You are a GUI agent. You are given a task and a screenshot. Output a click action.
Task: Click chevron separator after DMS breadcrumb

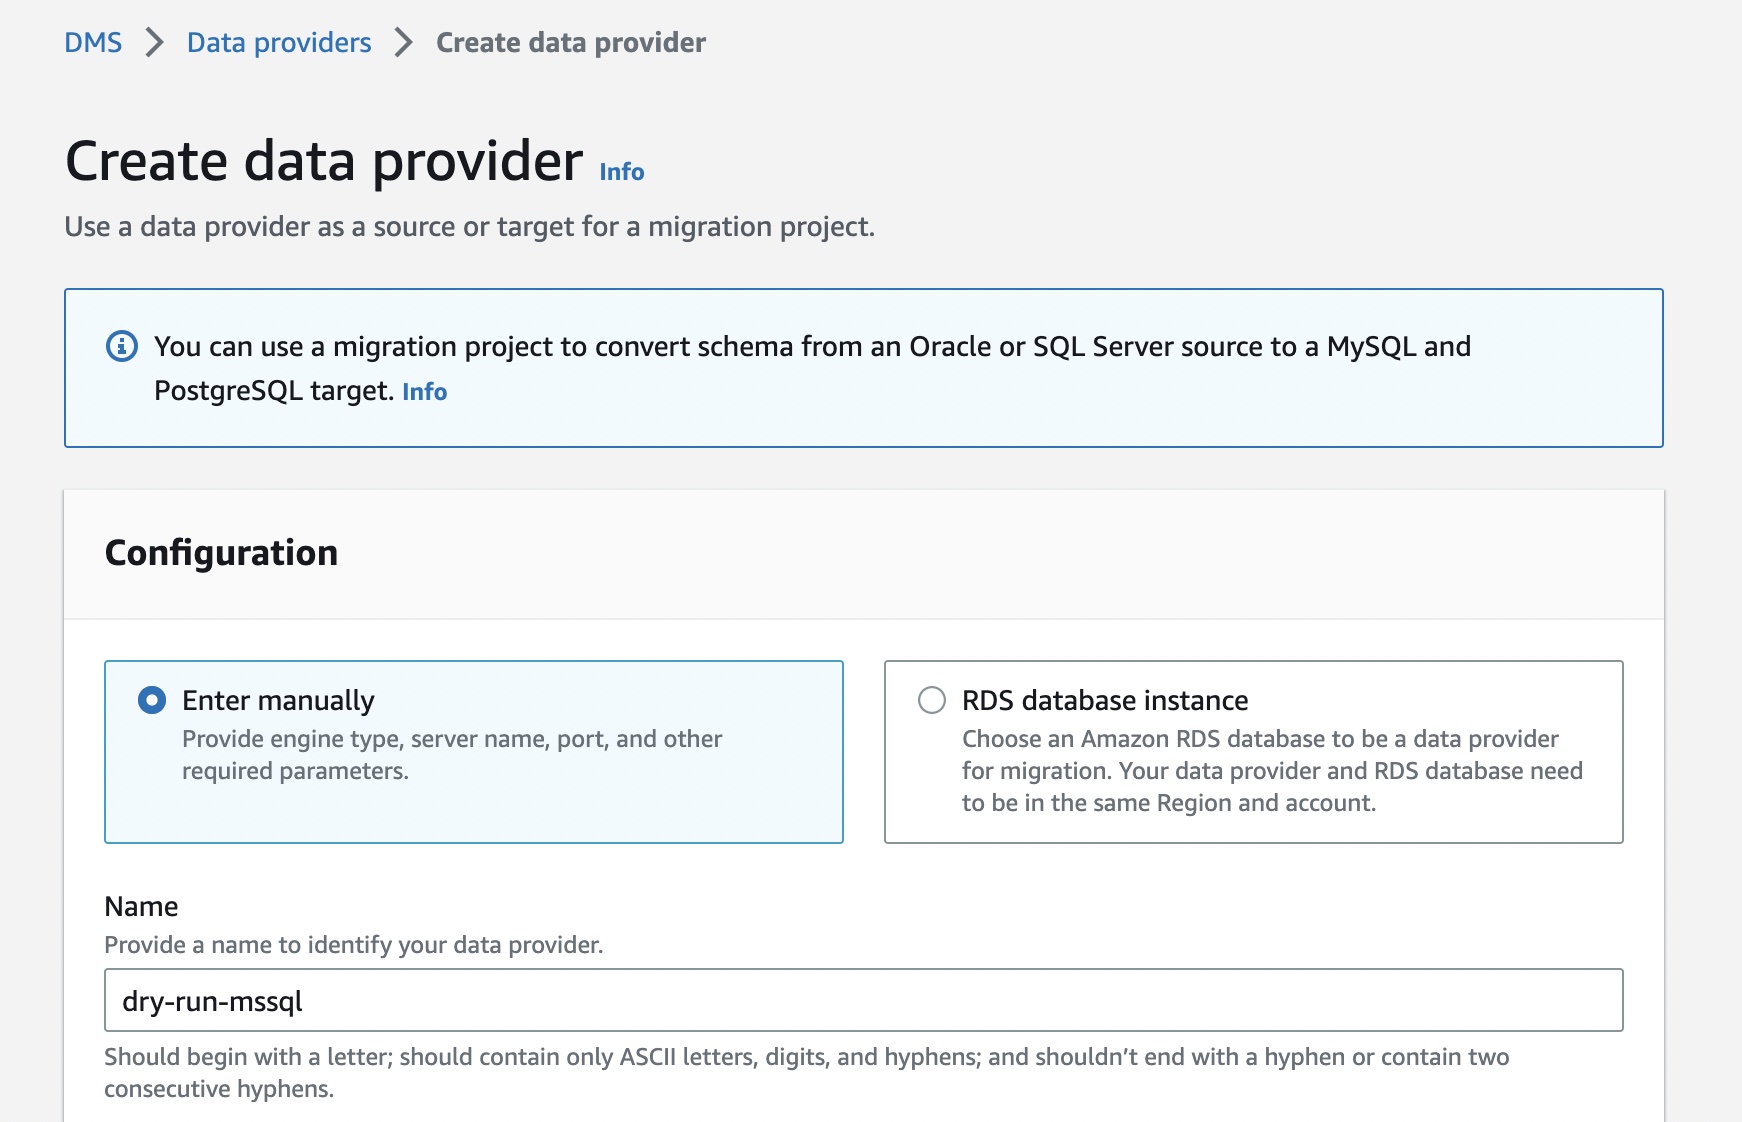pos(154,42)
